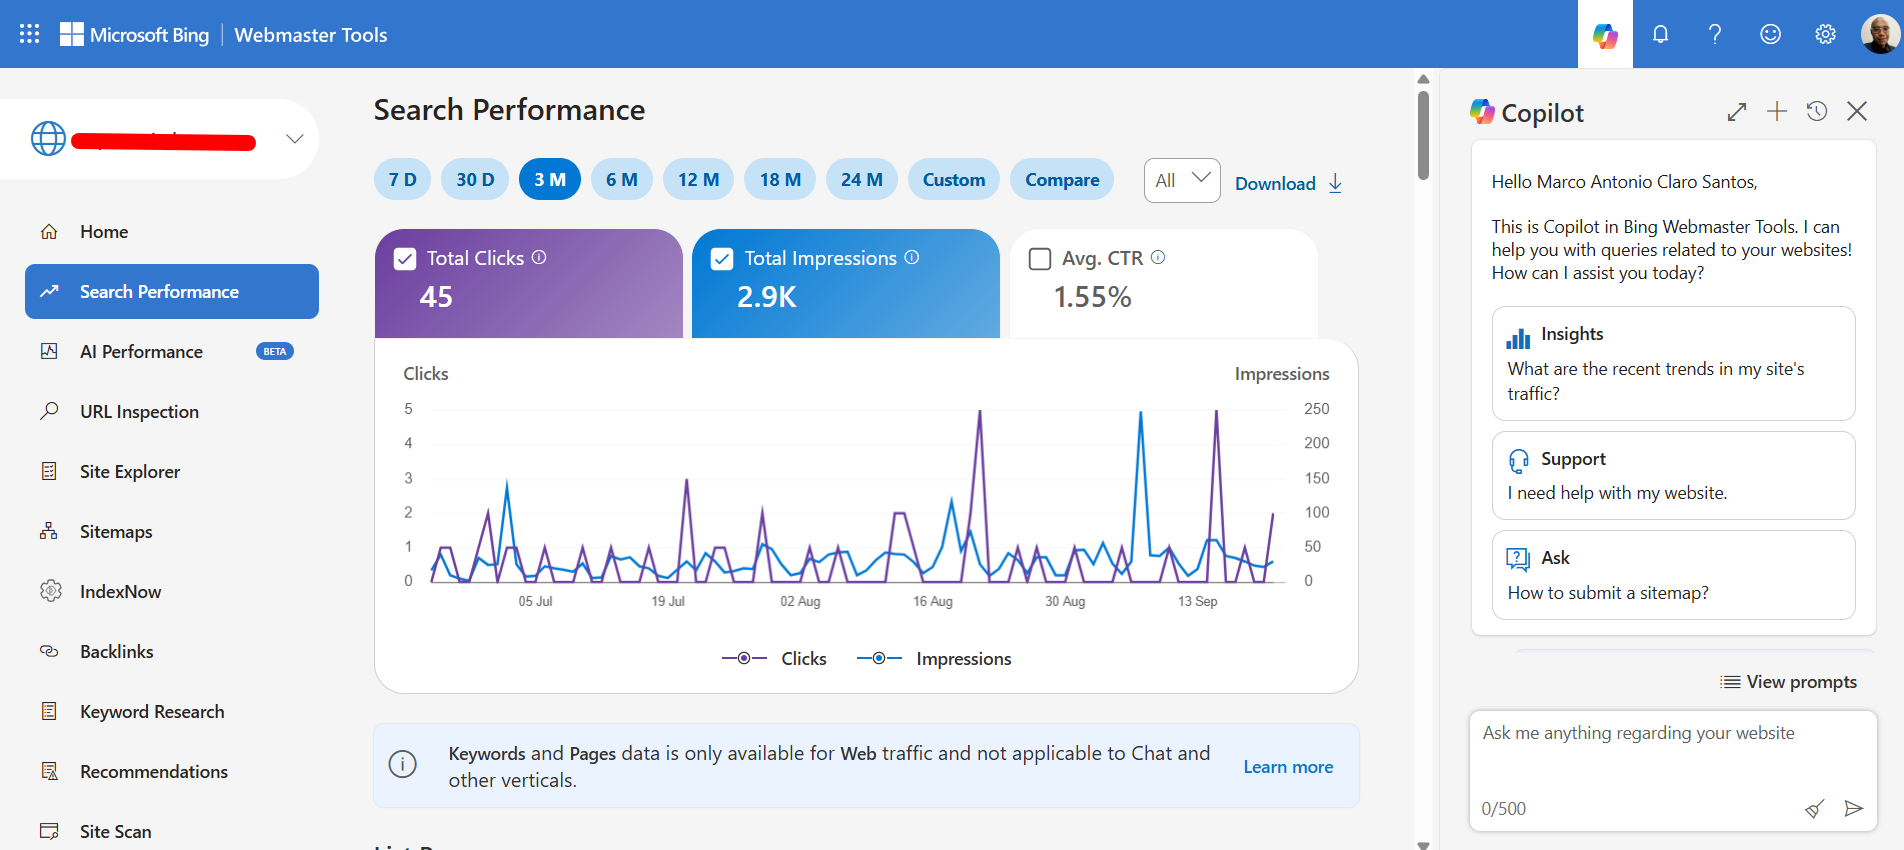Expand the site selector dropdown chevron
1904x850 pixels.
coord(294,139)
